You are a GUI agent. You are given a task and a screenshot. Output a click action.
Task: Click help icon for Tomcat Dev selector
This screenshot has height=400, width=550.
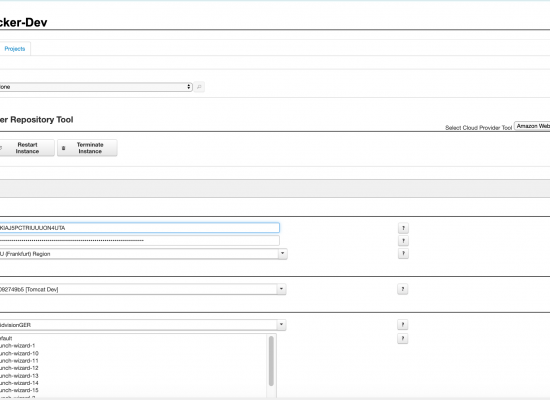coord(402,289)
